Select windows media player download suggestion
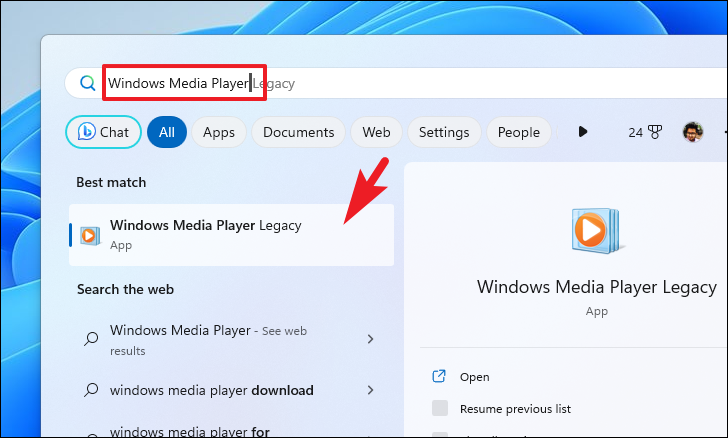This screenshot has height=438, width=728. [231, 390]
